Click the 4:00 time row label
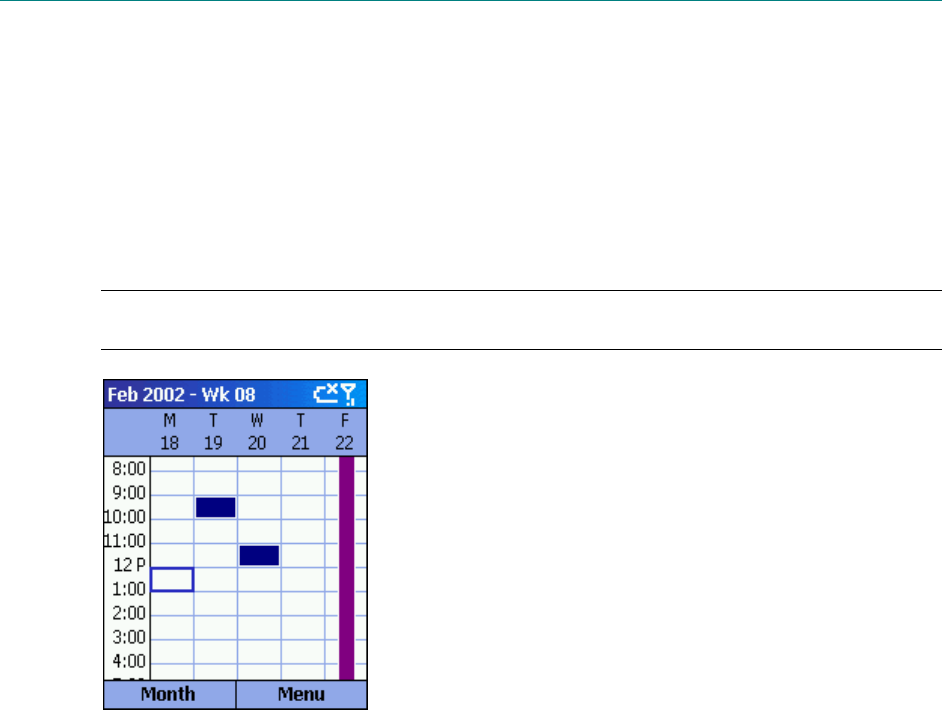942x710 pixels. pyautogui.click(x=129, y=661)
